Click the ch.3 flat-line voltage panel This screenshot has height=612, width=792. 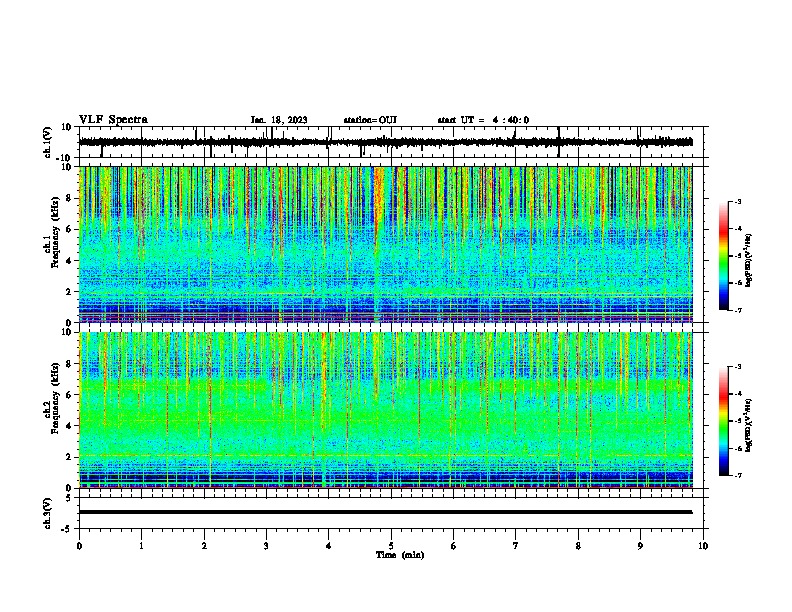(393, 513)
